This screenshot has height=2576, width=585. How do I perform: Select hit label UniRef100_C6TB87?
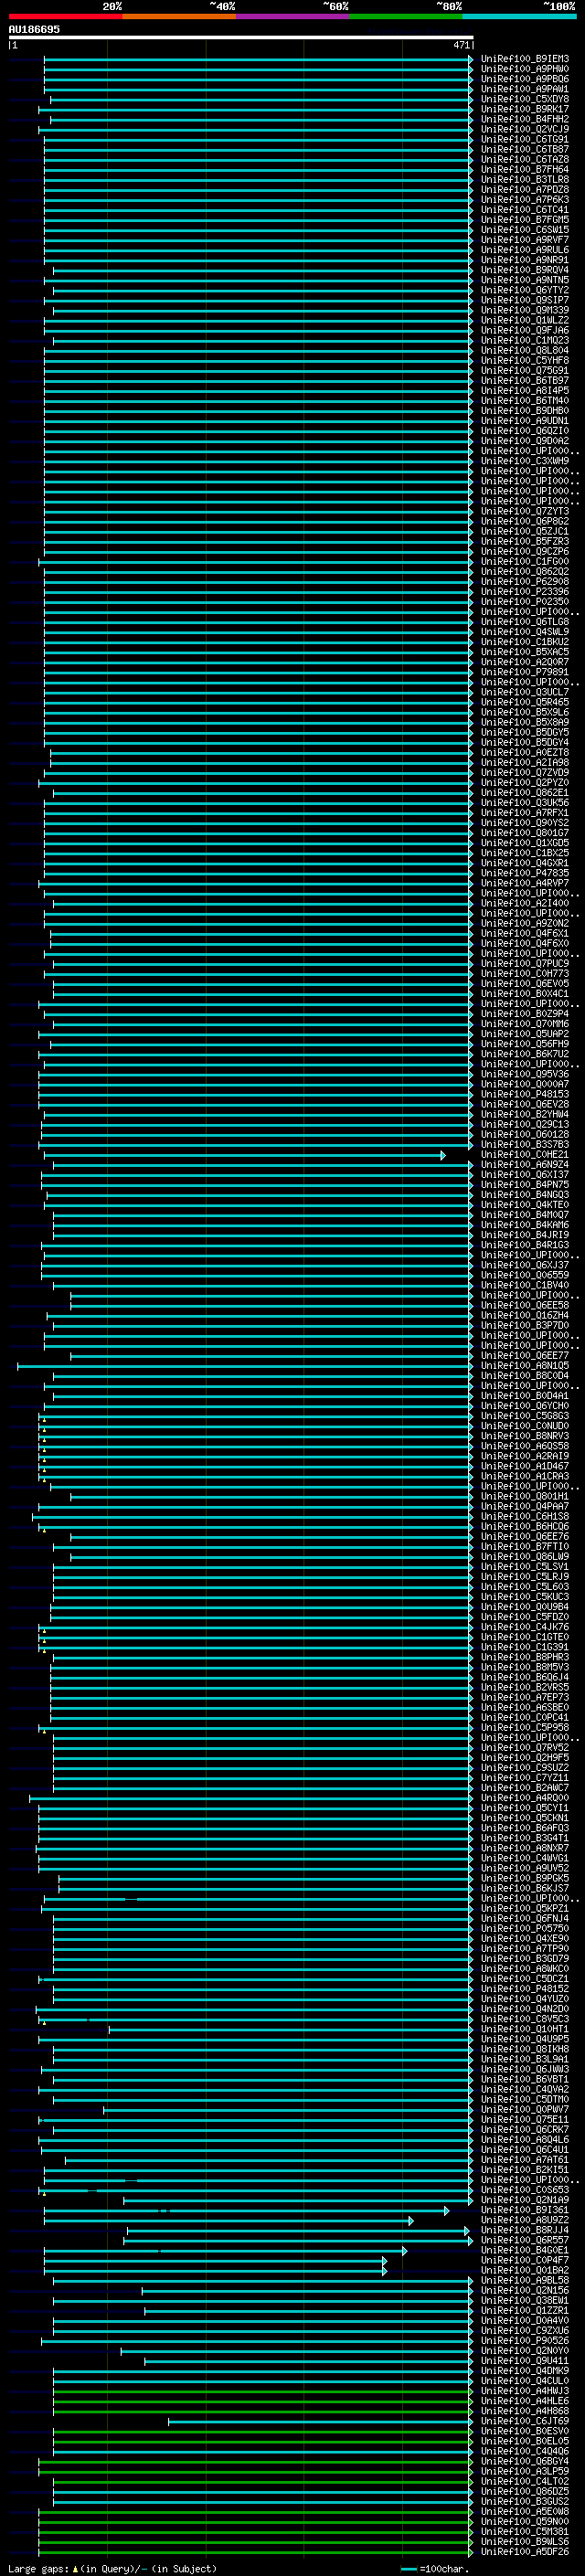525,149
